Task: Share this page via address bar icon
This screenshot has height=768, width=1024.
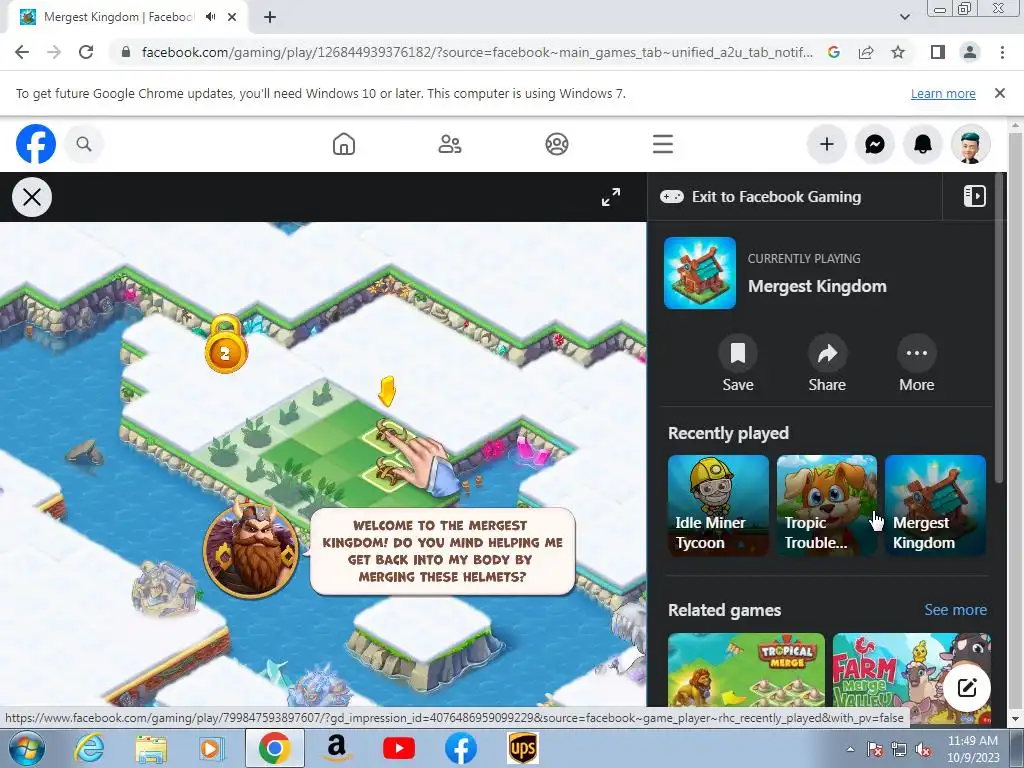Action: point(866,52)
